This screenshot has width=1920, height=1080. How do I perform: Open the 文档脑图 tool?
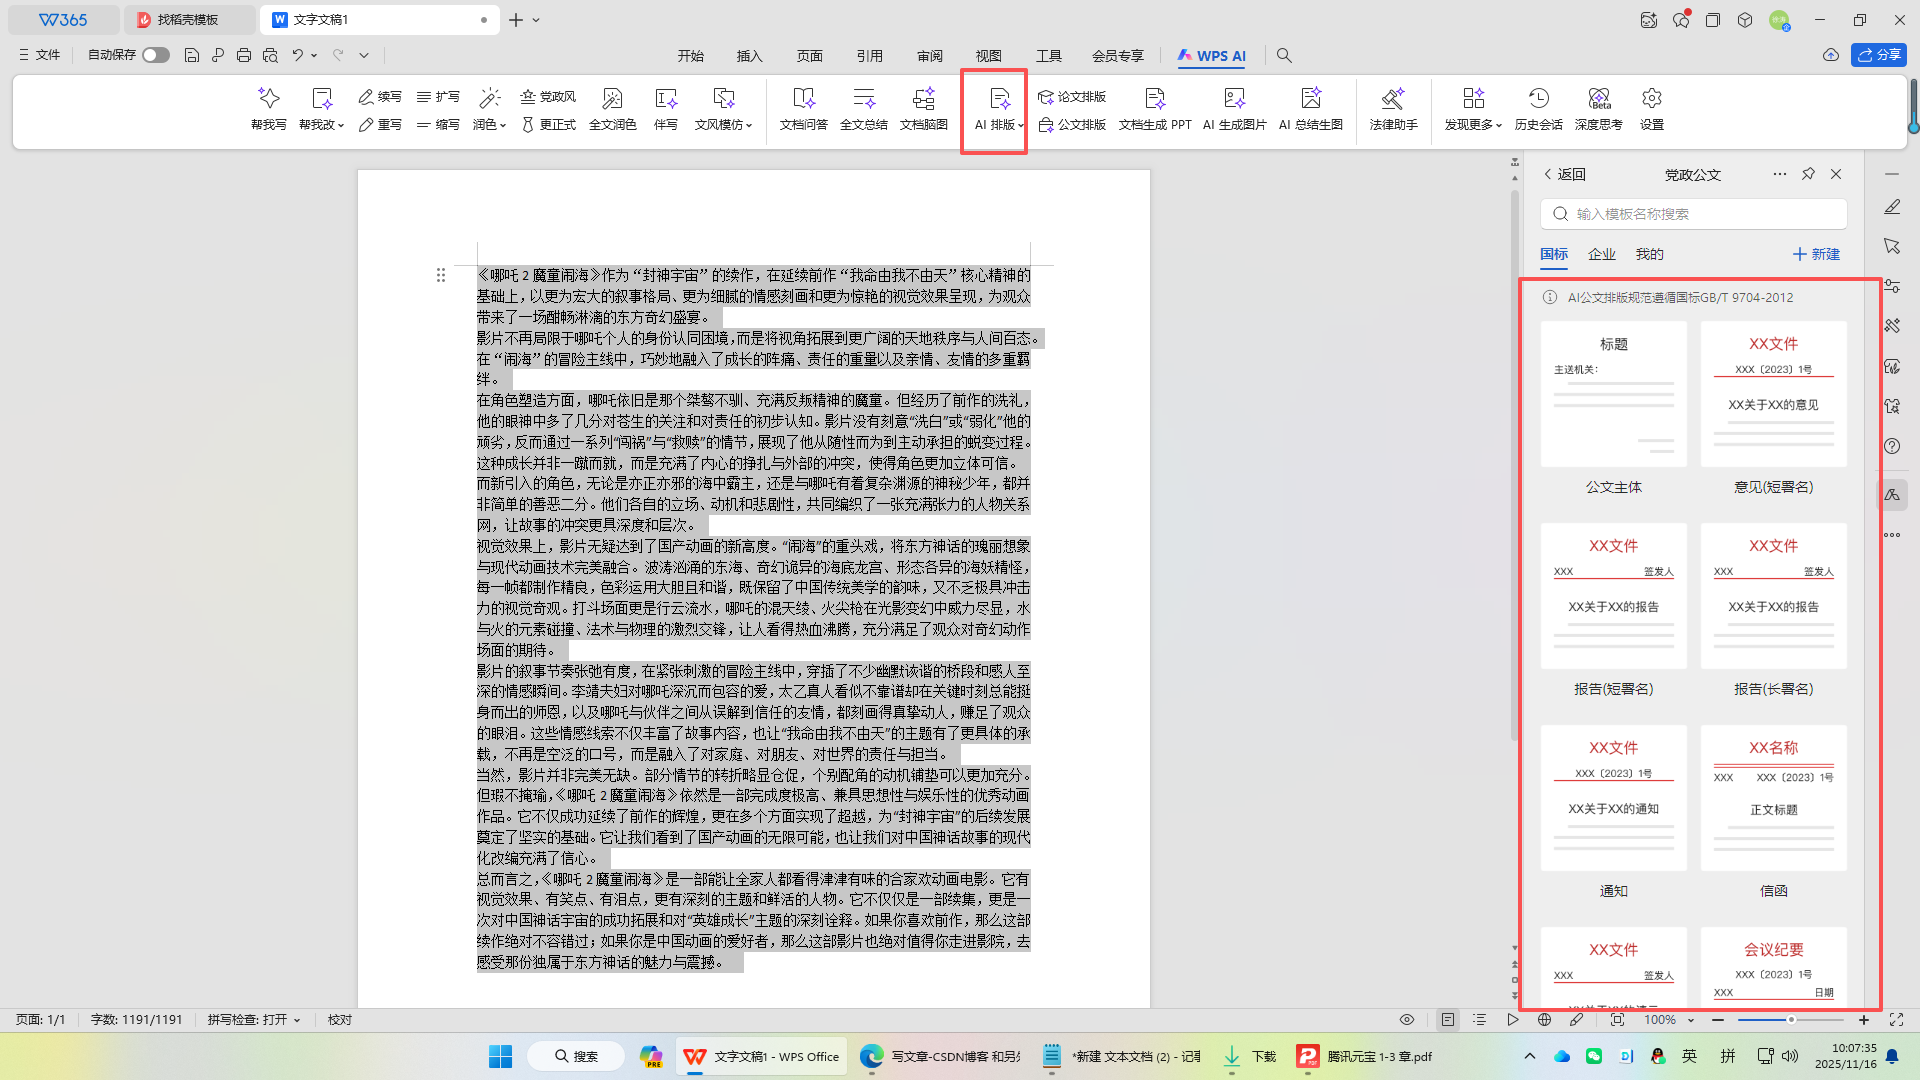coord(923,110)
